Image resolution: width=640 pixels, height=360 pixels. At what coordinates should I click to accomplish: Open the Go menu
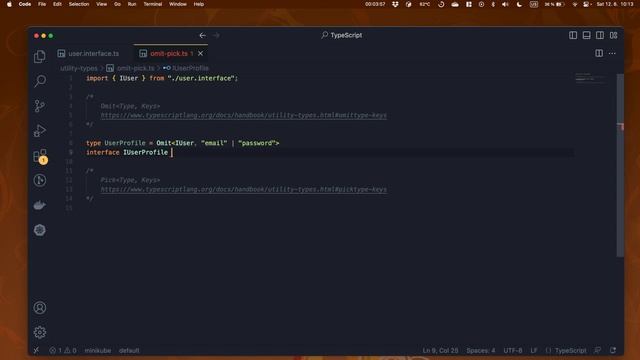(118, 4)
